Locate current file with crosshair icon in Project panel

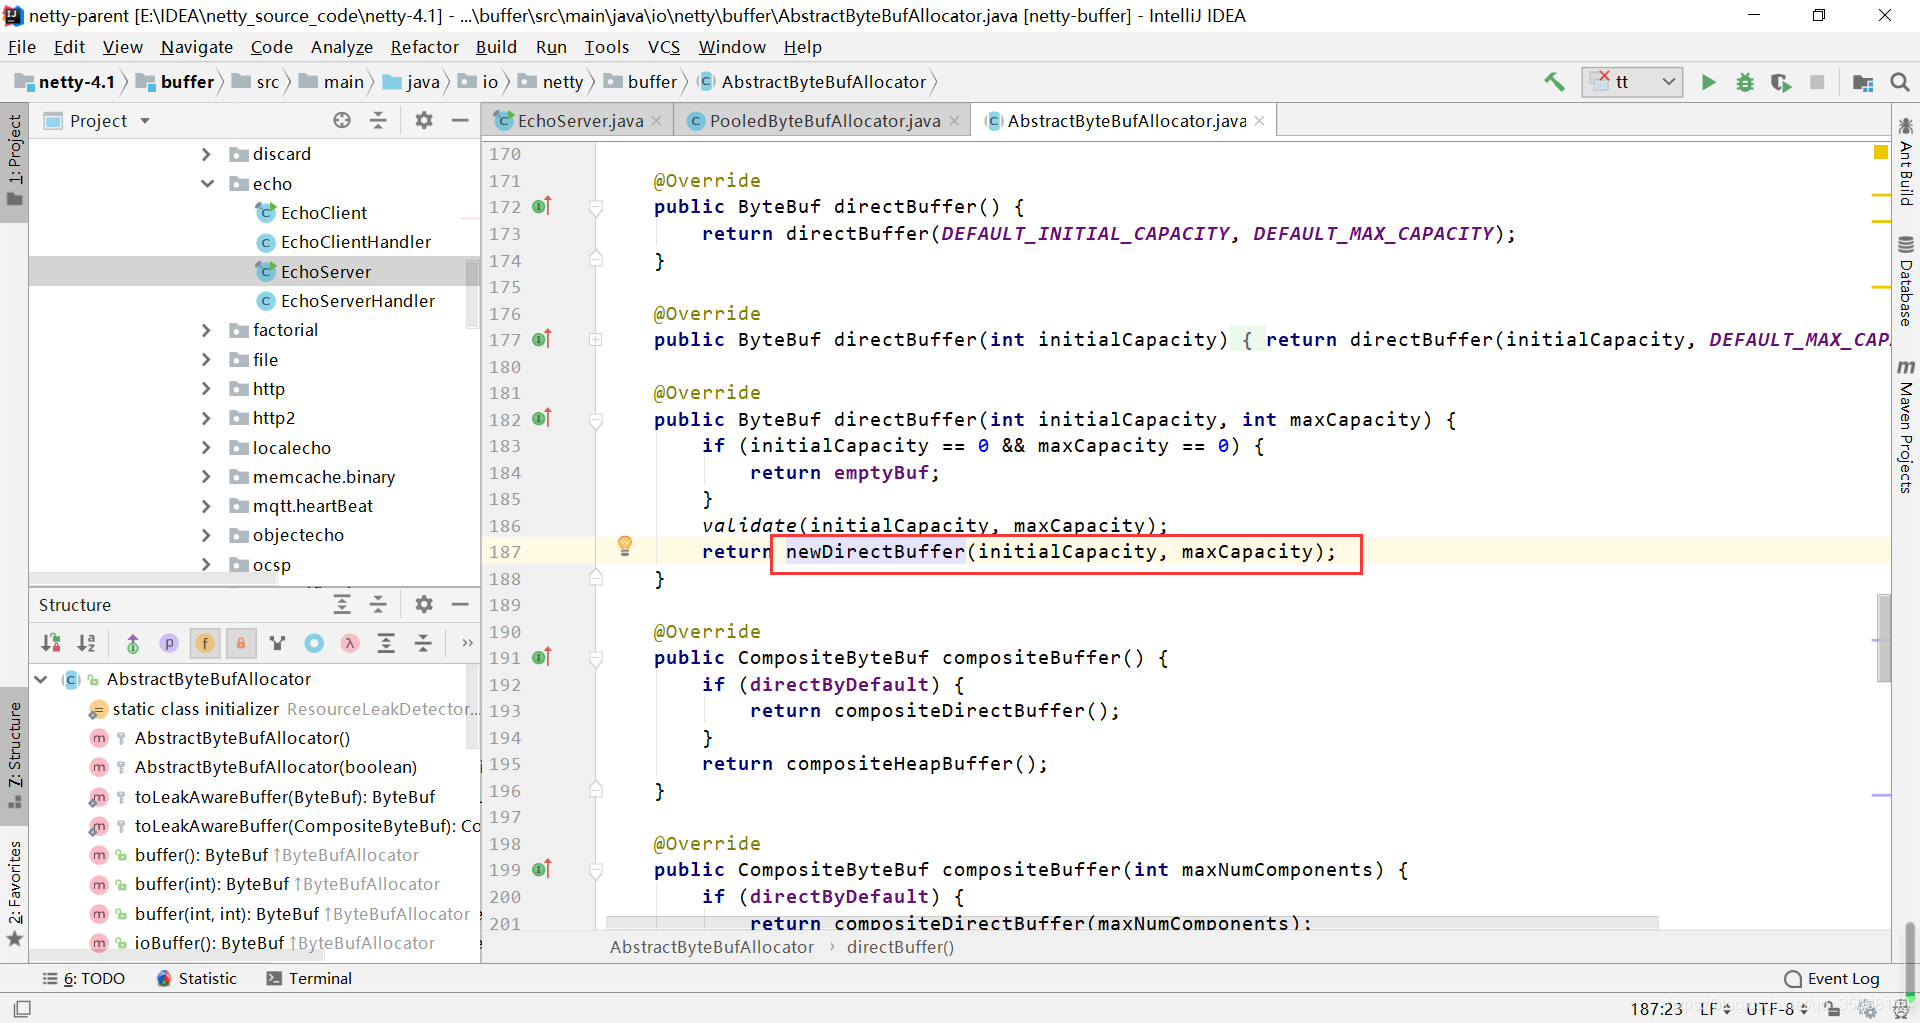point(342,120)
